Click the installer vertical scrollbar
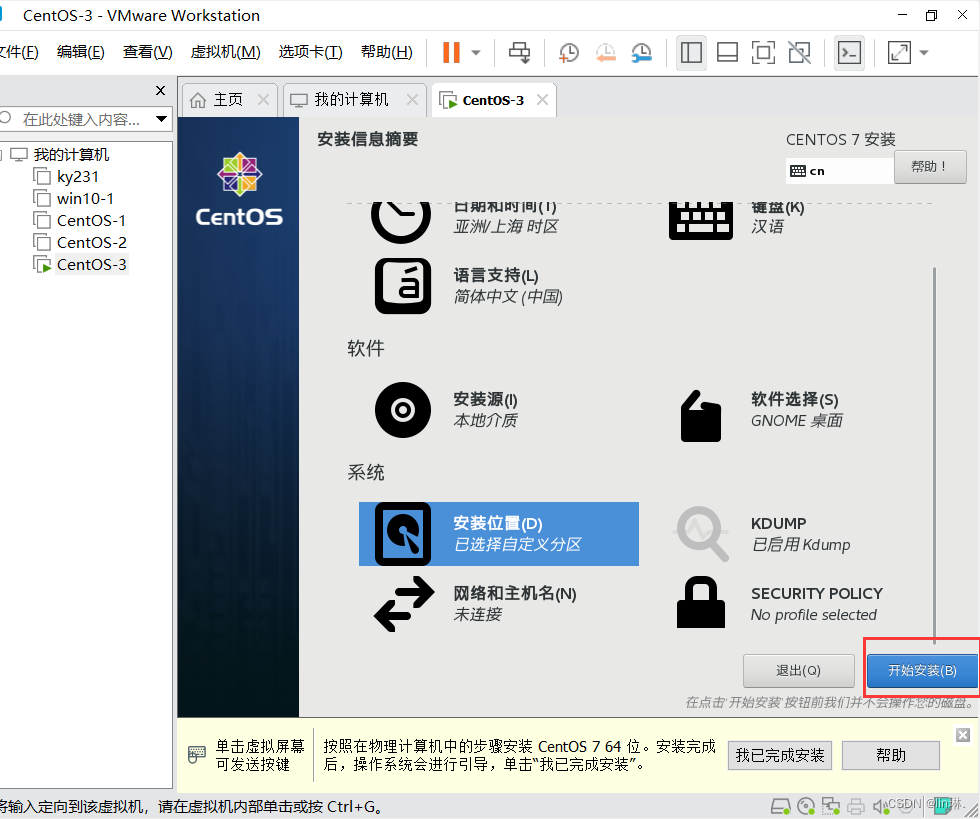This screenshot has height=819, width=980. (x=934, y=455)
